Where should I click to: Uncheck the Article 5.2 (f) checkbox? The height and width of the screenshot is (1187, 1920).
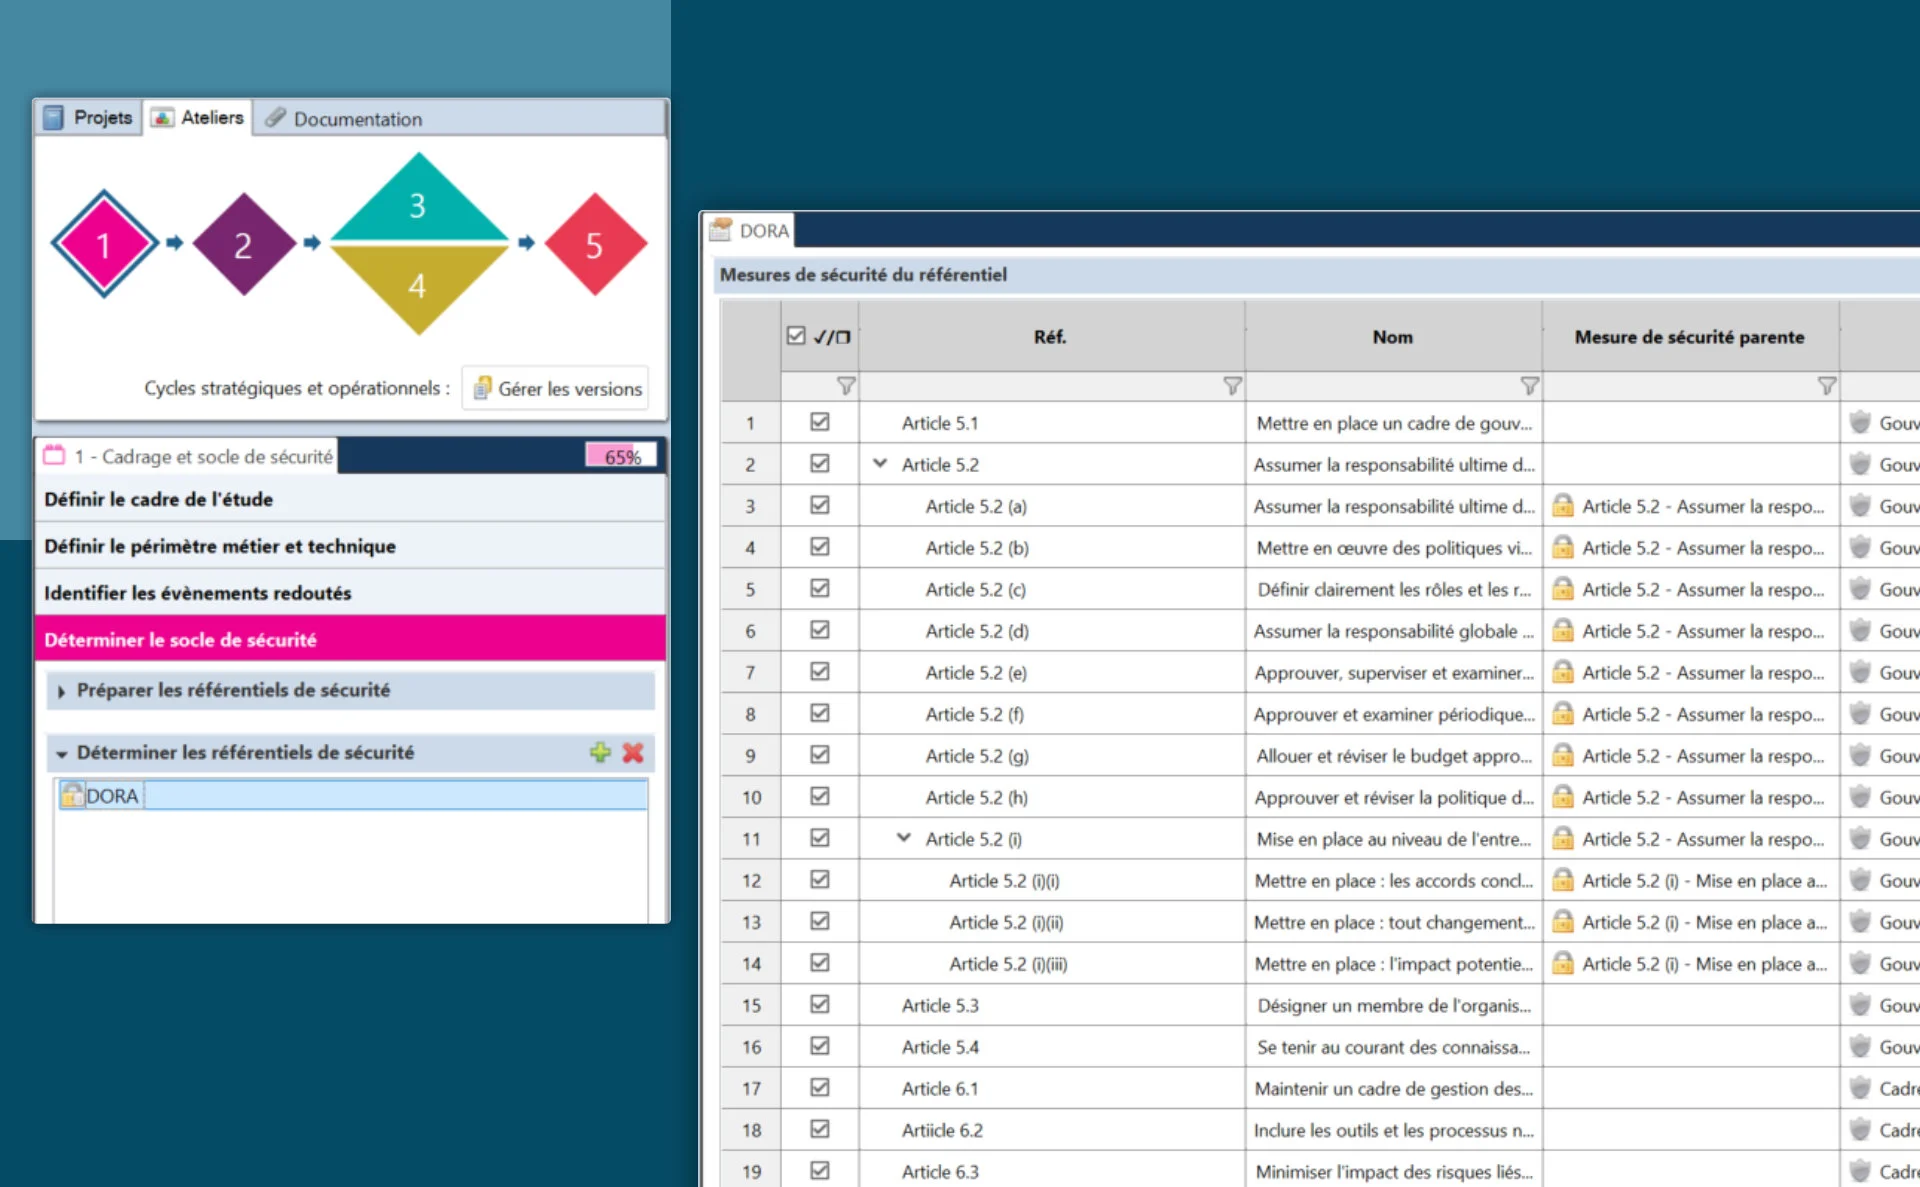820,713
